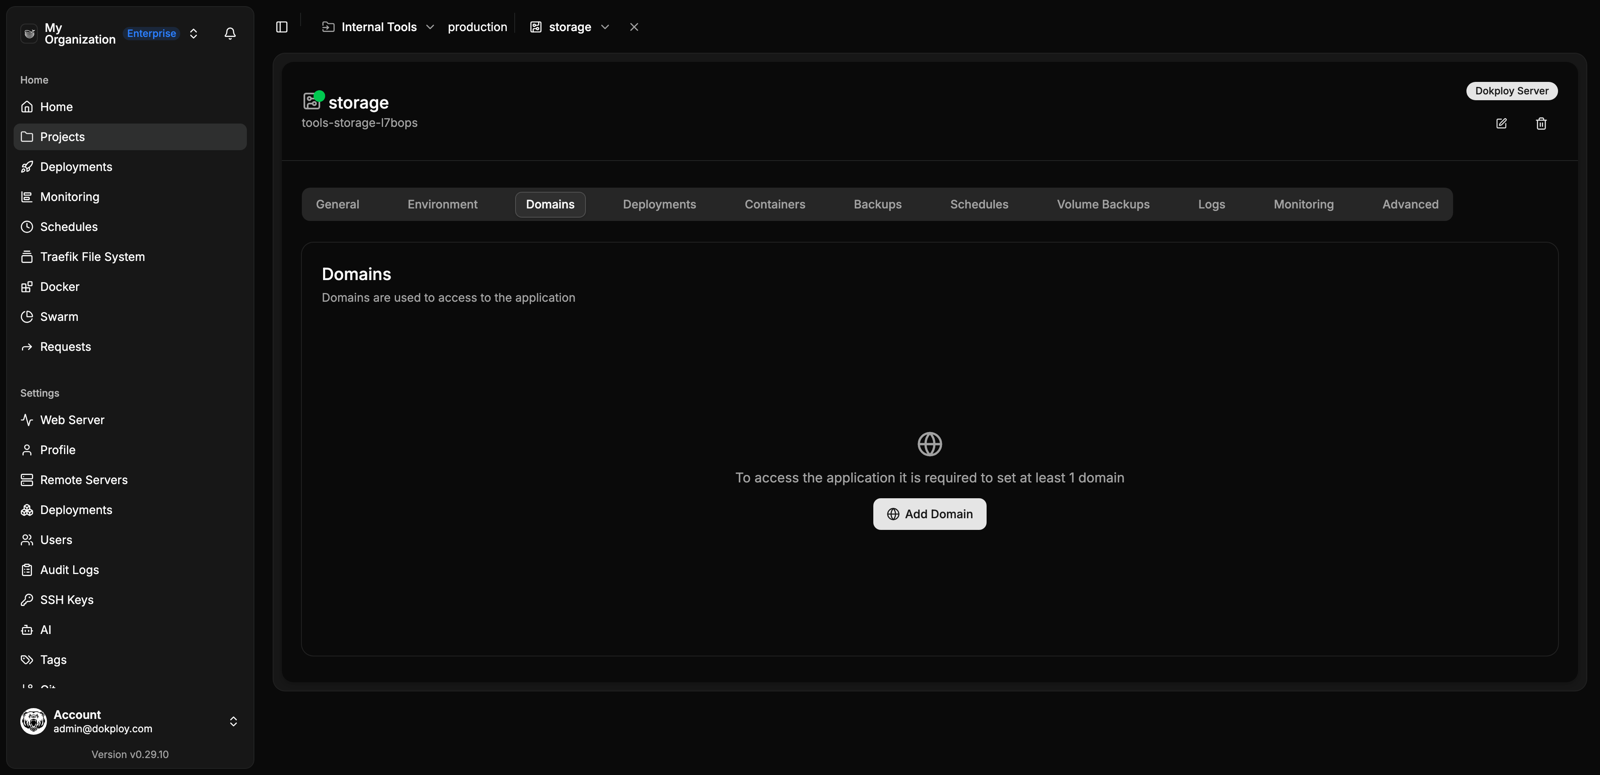Go to SSH Keys settings
1600x775 pixels.
(130, 600)
